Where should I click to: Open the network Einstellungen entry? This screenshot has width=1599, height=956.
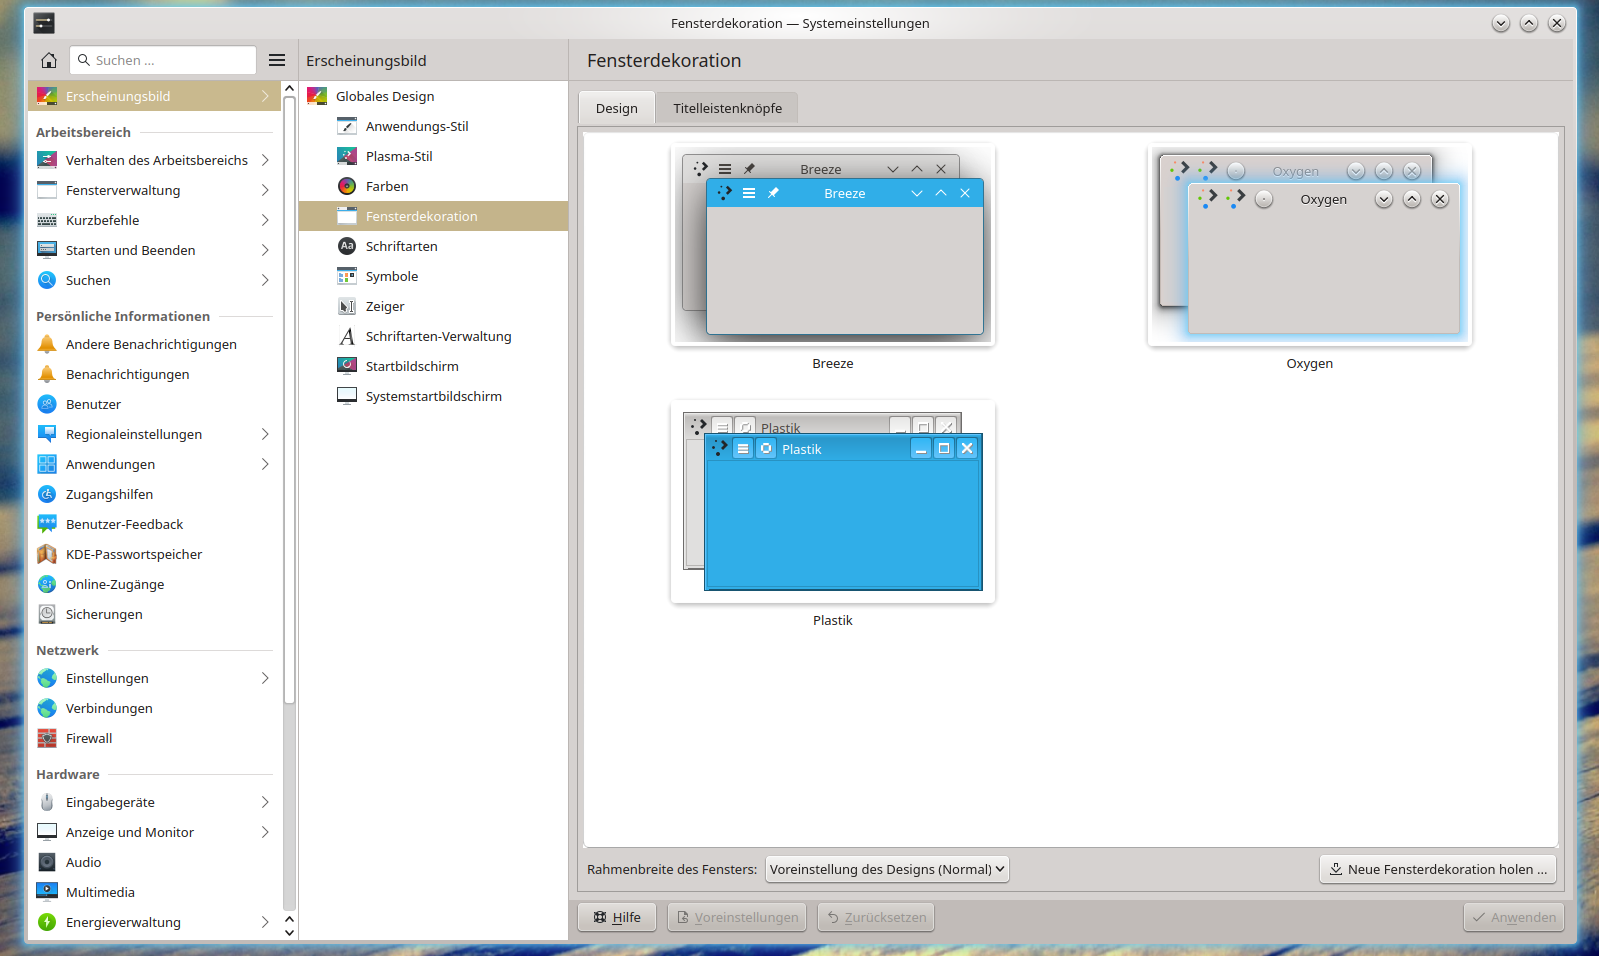click(154, 678)
